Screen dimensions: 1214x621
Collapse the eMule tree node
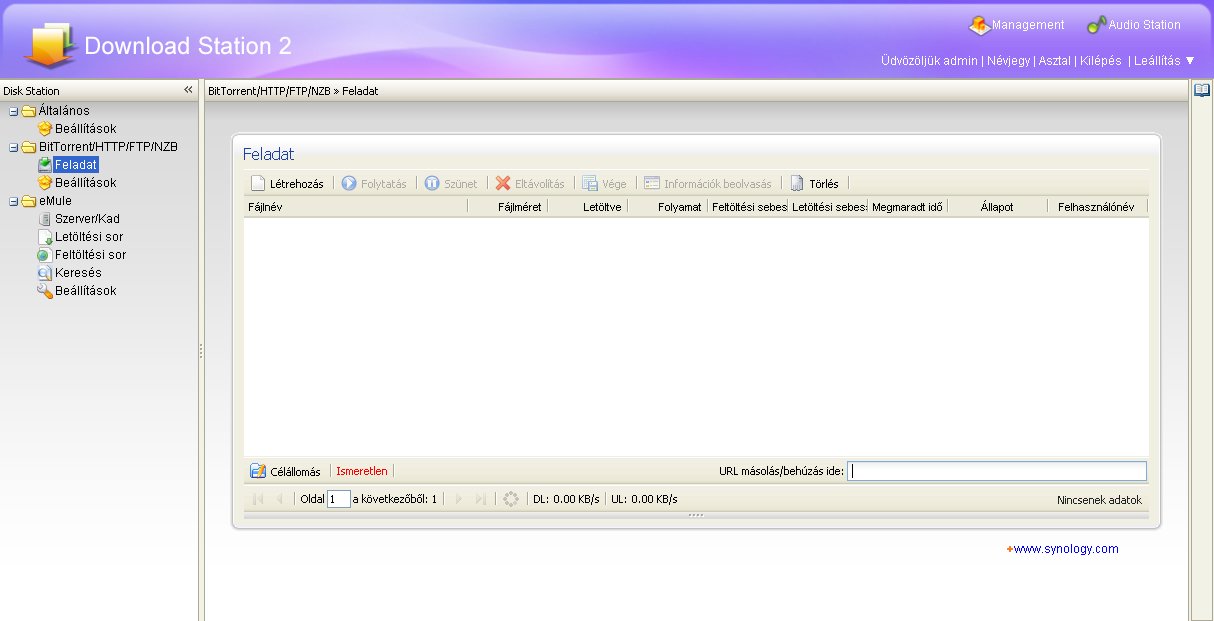pos(14,201)
